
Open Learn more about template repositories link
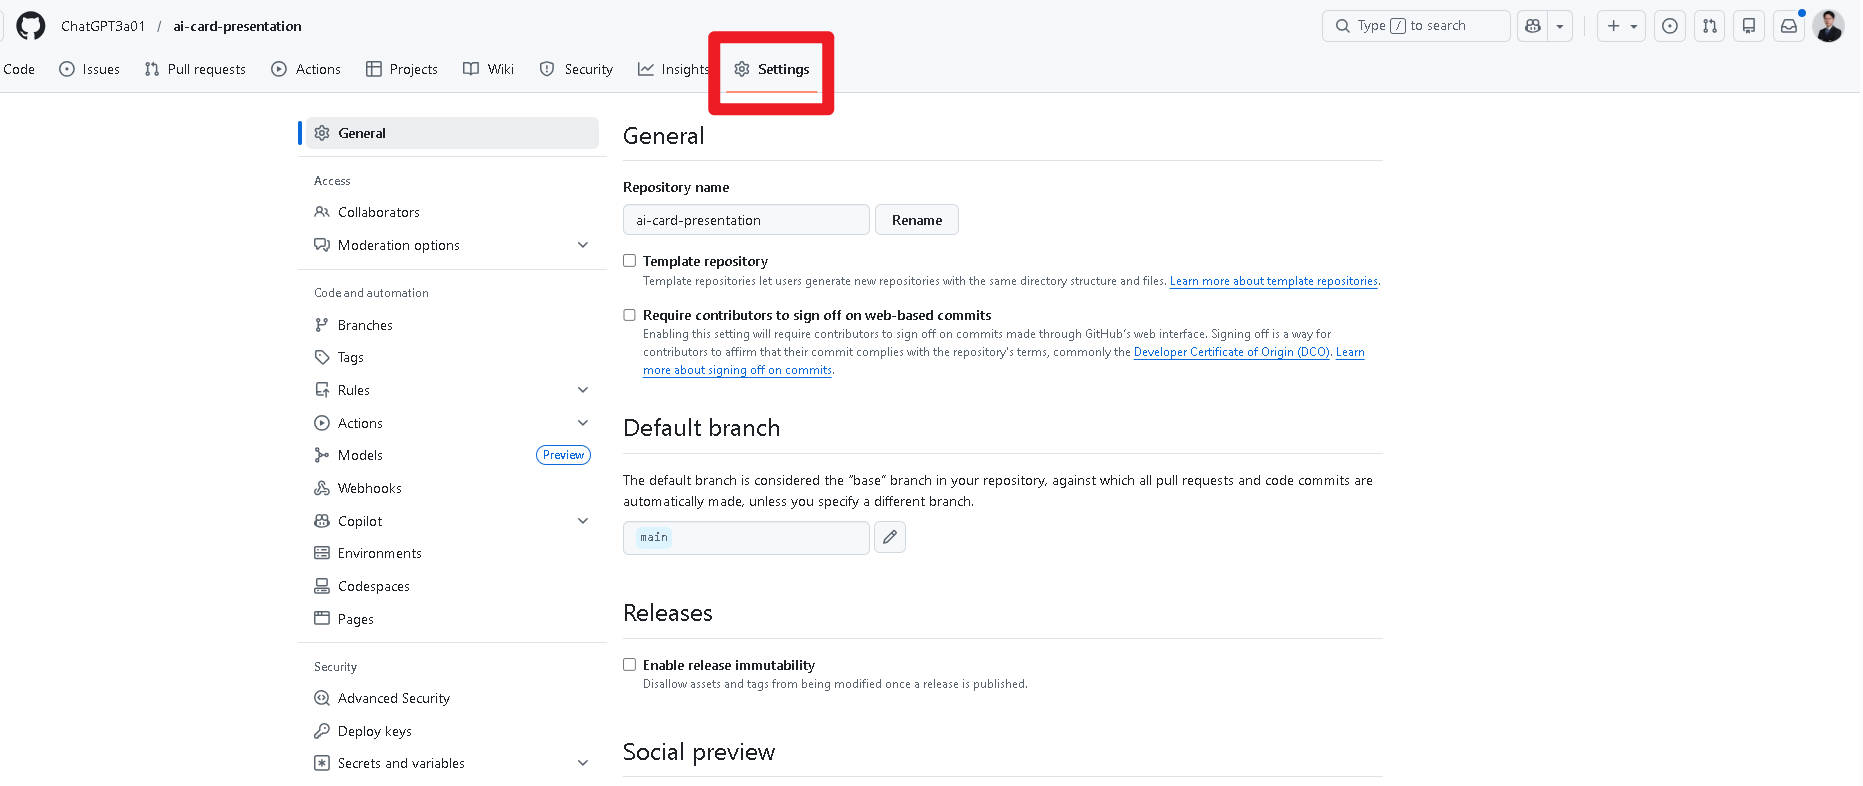[x=1273, y=282]
